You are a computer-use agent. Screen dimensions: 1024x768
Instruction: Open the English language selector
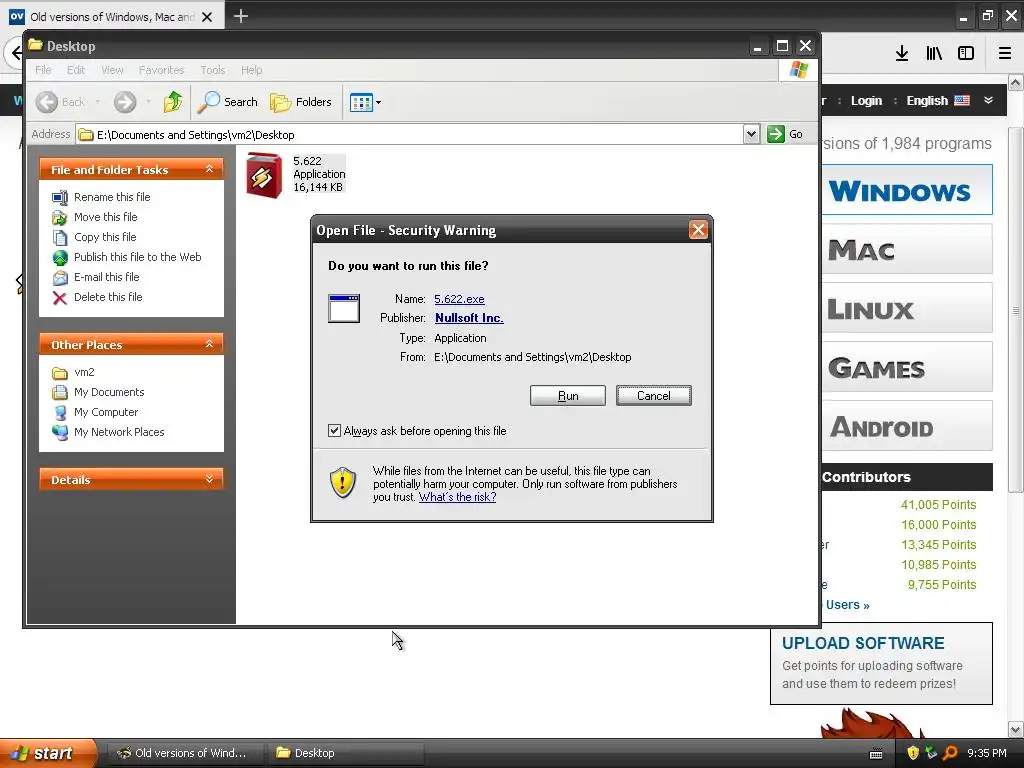pyautogui.click(x=938, y=101)
